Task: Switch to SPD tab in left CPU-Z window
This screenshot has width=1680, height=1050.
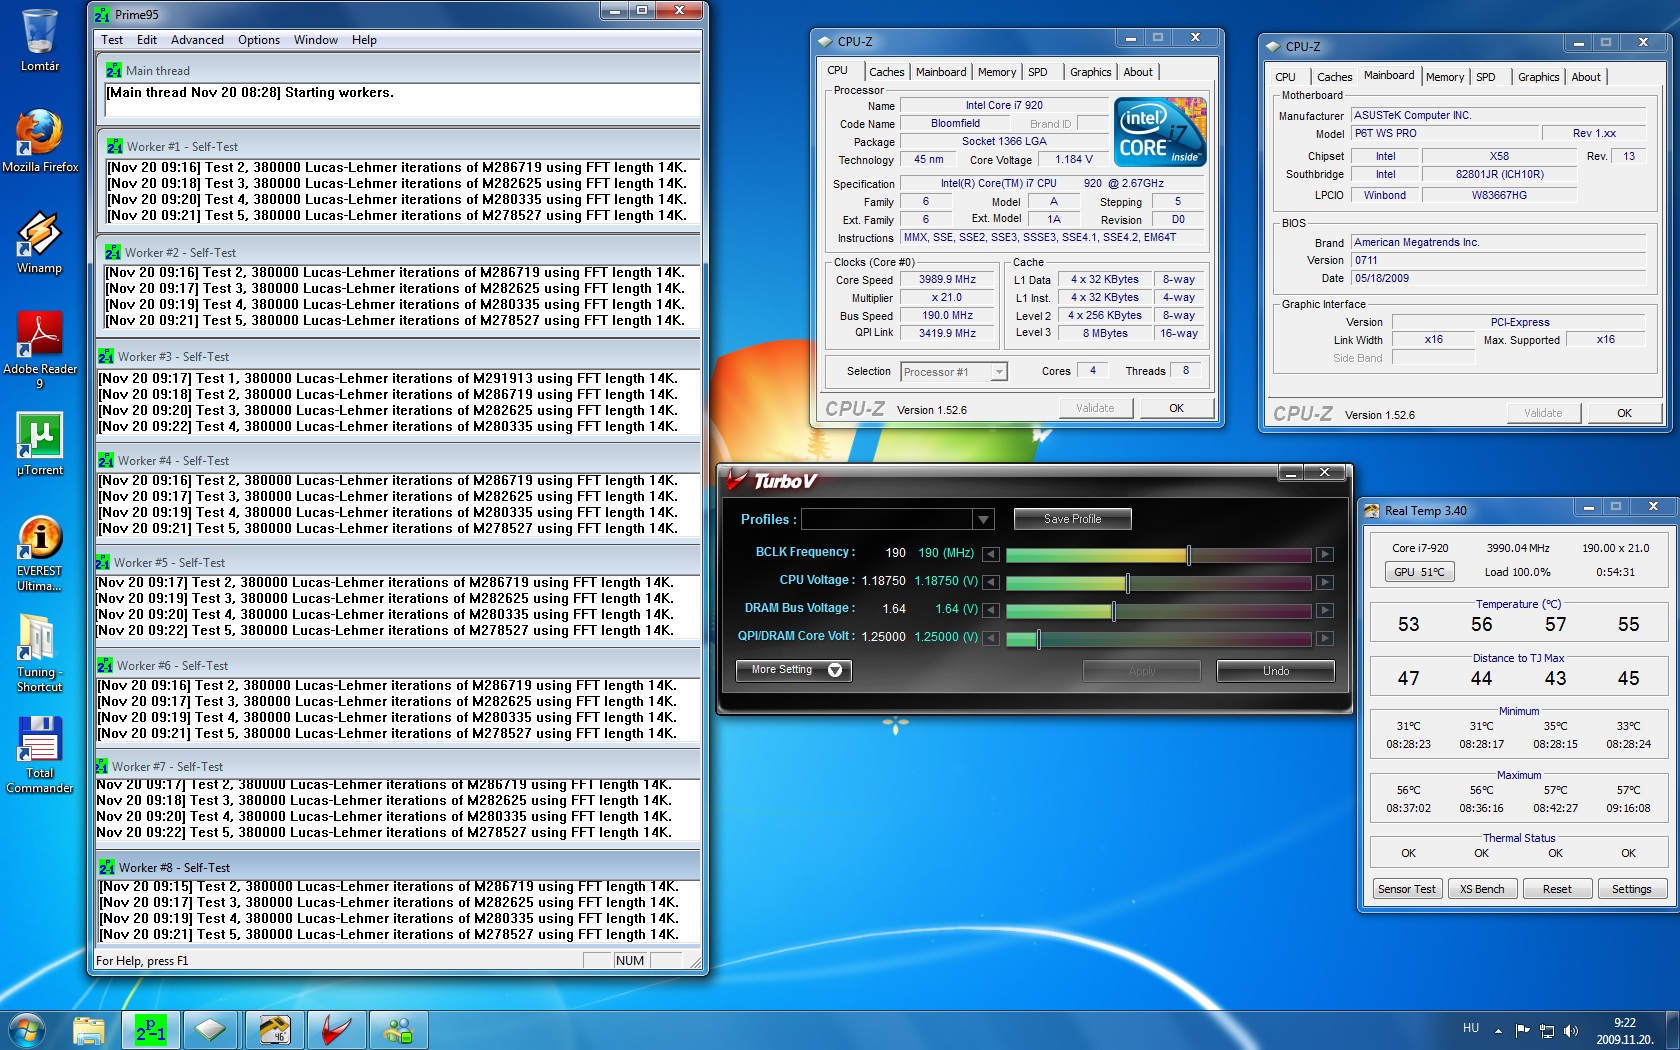Action: pos(1038,72)
